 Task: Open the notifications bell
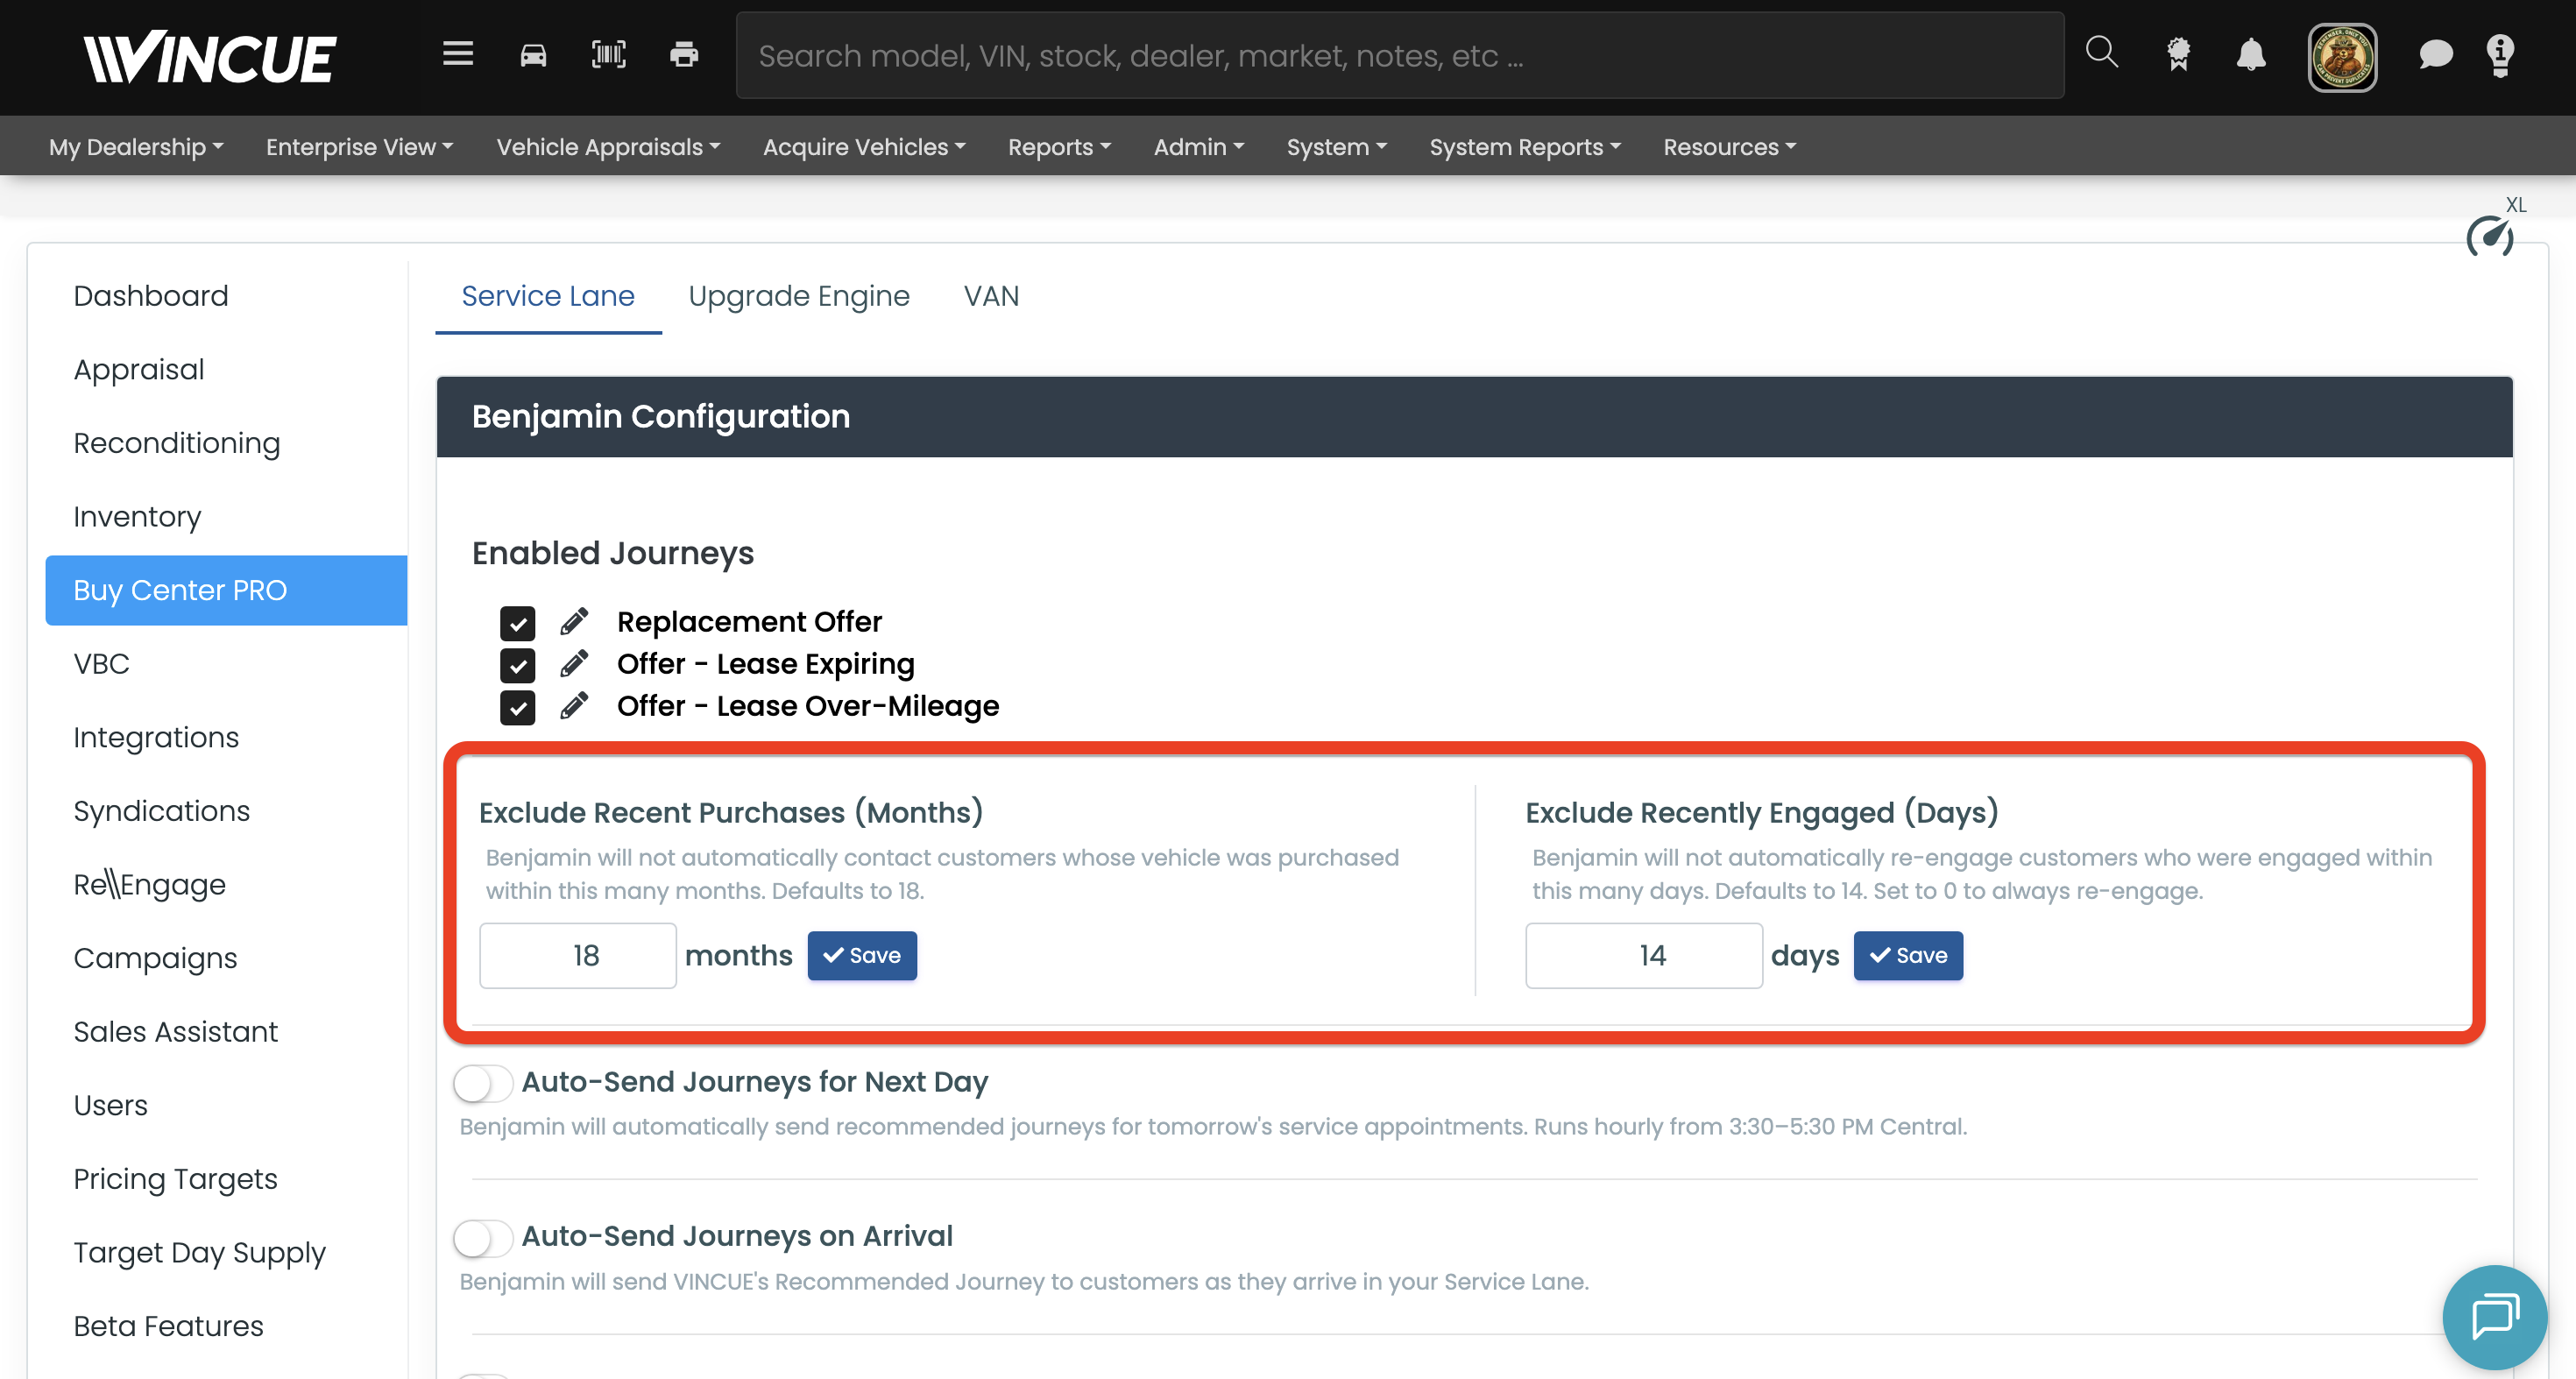2250,54
